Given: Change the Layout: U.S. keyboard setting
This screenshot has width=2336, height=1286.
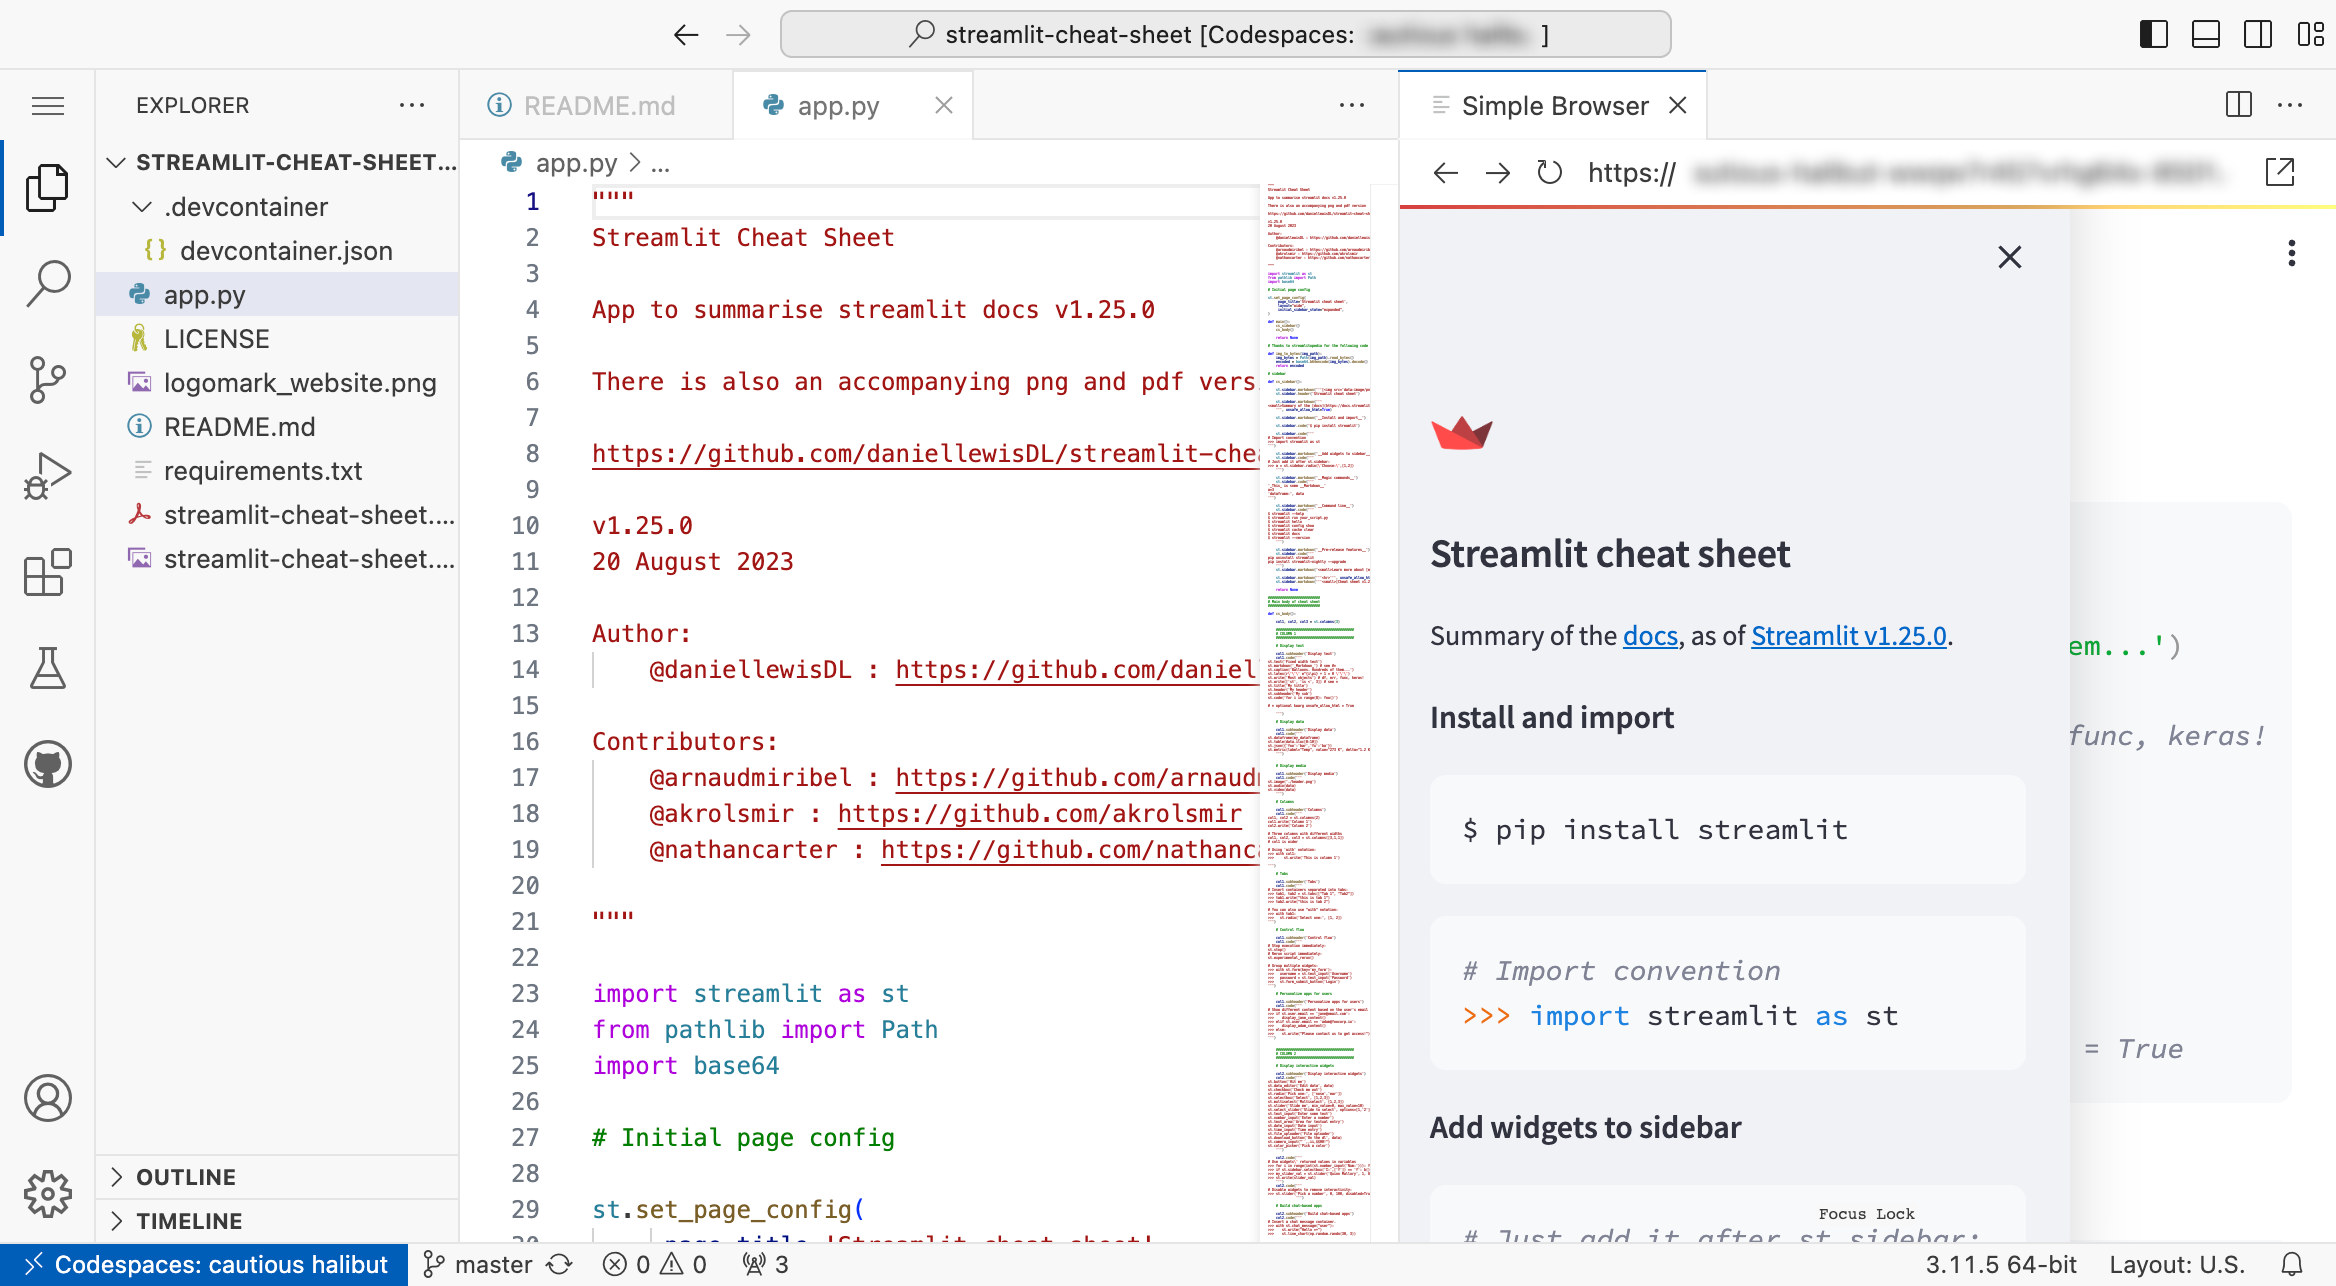Looking at the screenshot, I should [2177, 1265].
